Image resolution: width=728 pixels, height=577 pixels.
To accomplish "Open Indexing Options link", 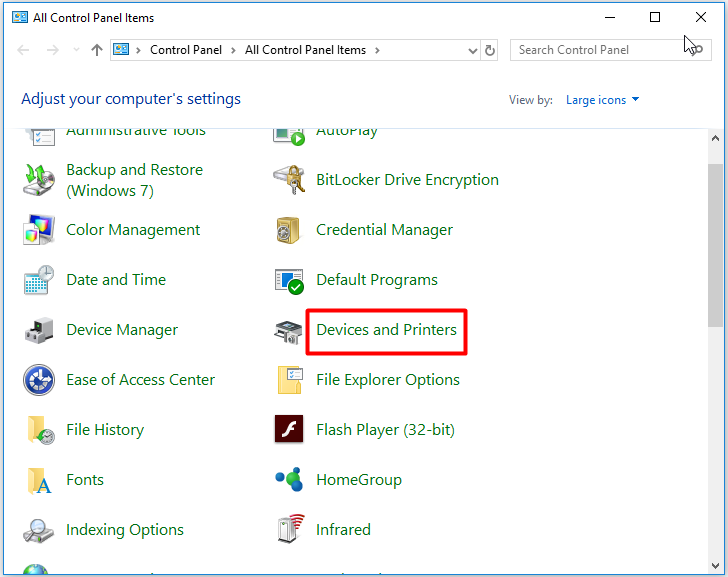I will 125,530.
